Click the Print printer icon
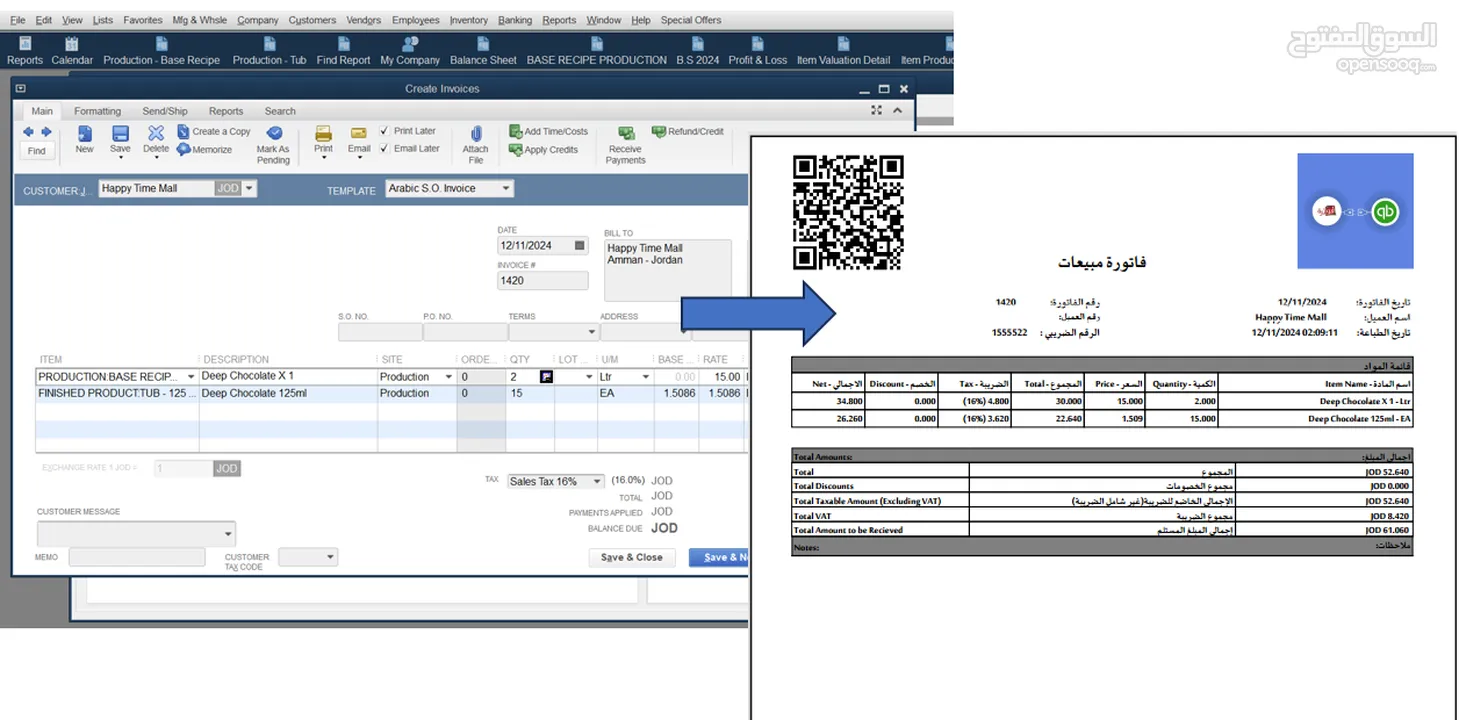The width and height of the screenshot is (1459, 720). click(x=323, y=134)
